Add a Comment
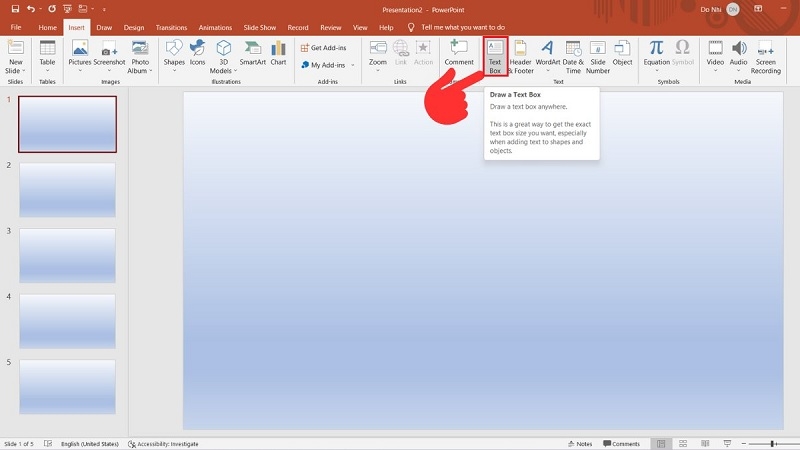Image resolution: width=800 pixels, height=450 pixels. coord(459,53)
